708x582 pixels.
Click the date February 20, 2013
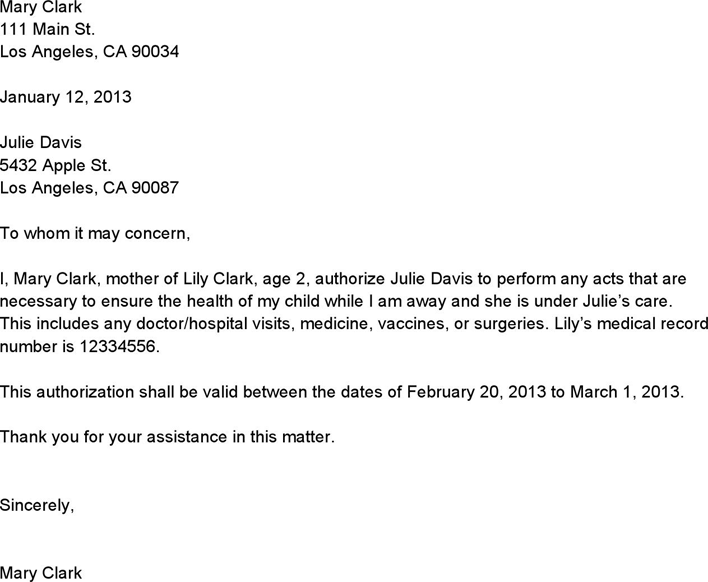(476, 392)
